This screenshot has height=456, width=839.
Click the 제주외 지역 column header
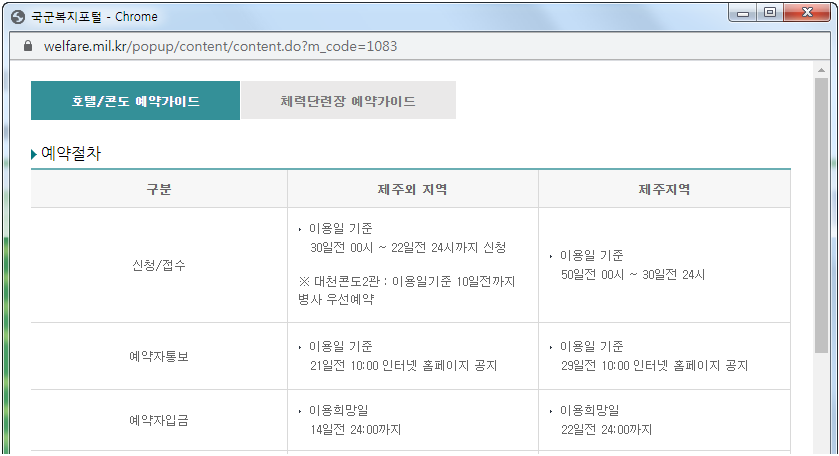(413, 189)
